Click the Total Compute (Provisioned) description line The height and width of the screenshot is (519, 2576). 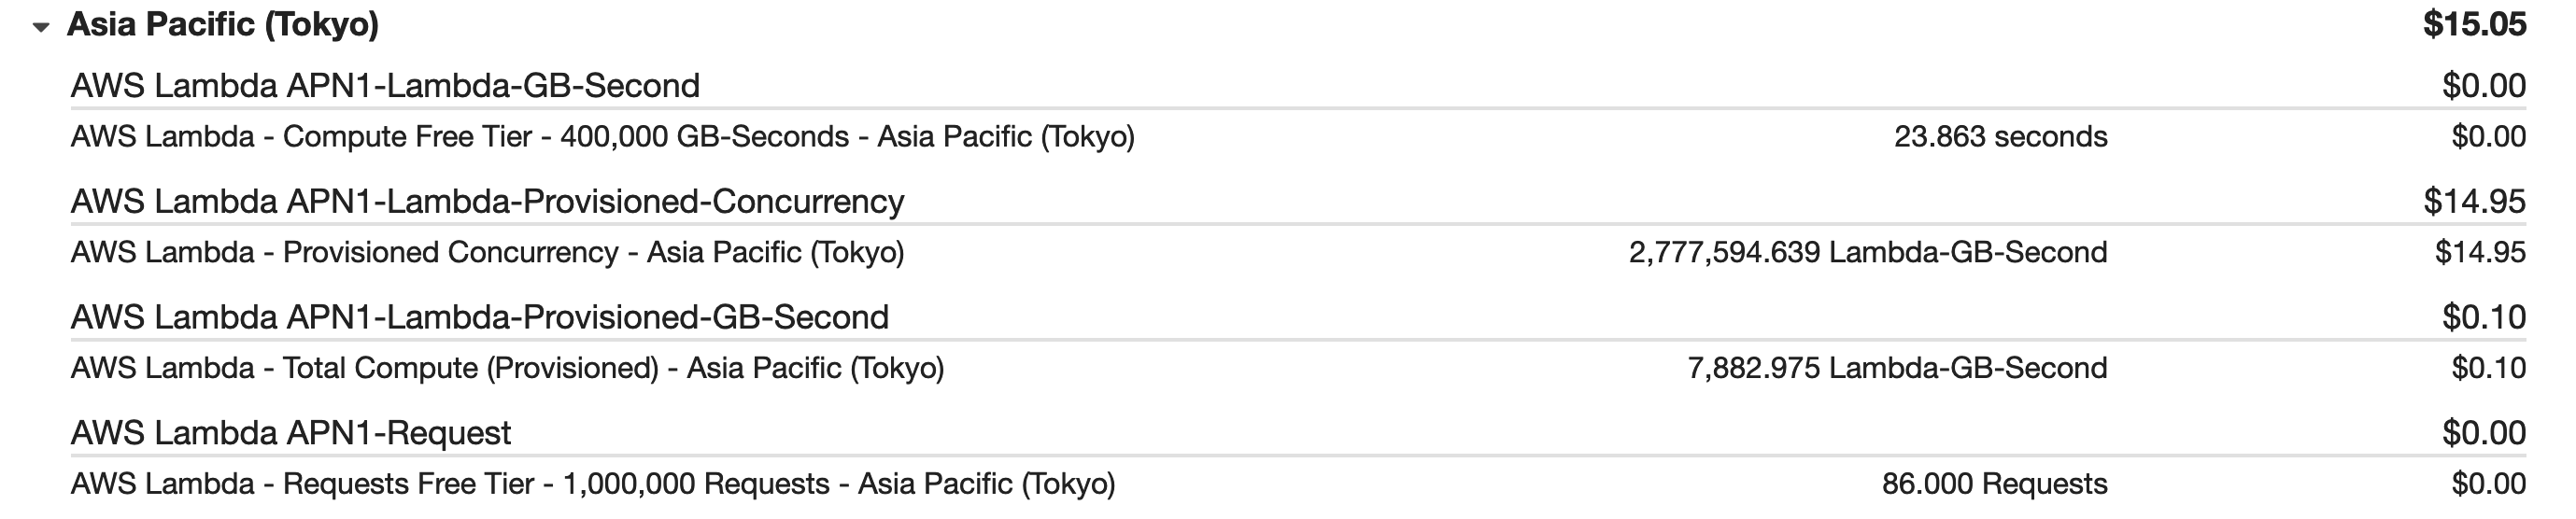(x=507, y=369)
